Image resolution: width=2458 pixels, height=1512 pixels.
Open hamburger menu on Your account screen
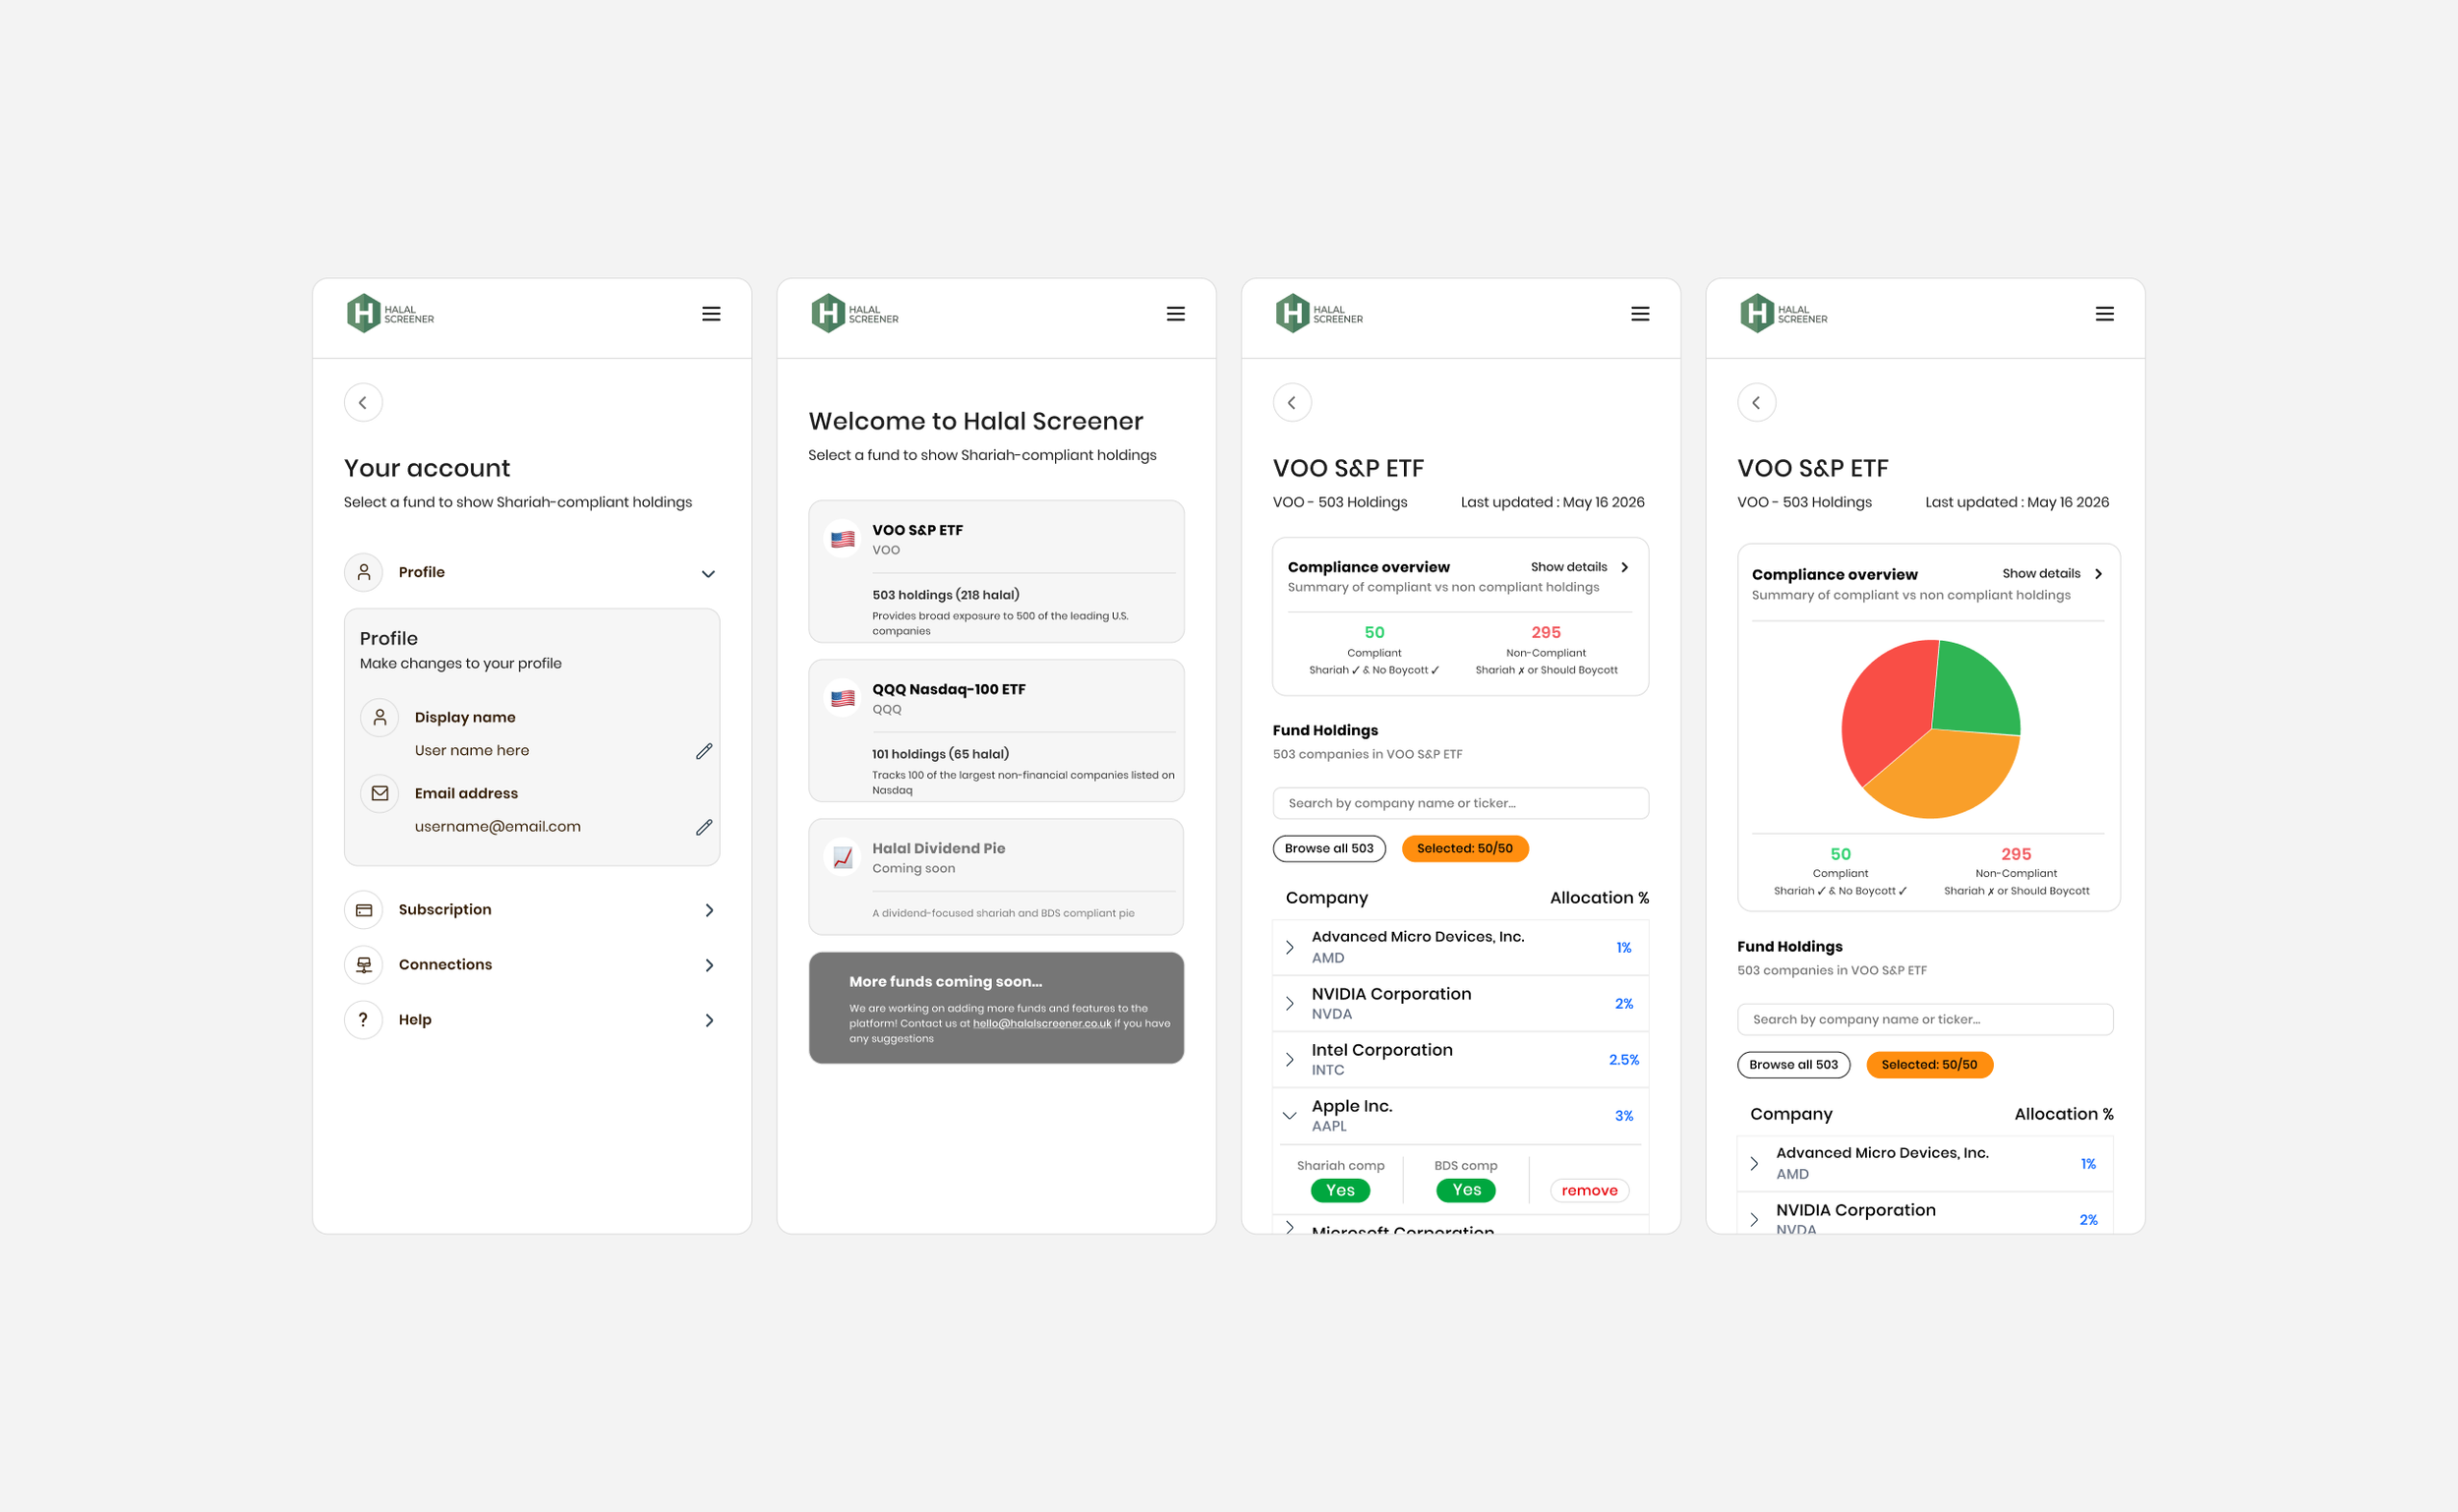pos(711,314)
